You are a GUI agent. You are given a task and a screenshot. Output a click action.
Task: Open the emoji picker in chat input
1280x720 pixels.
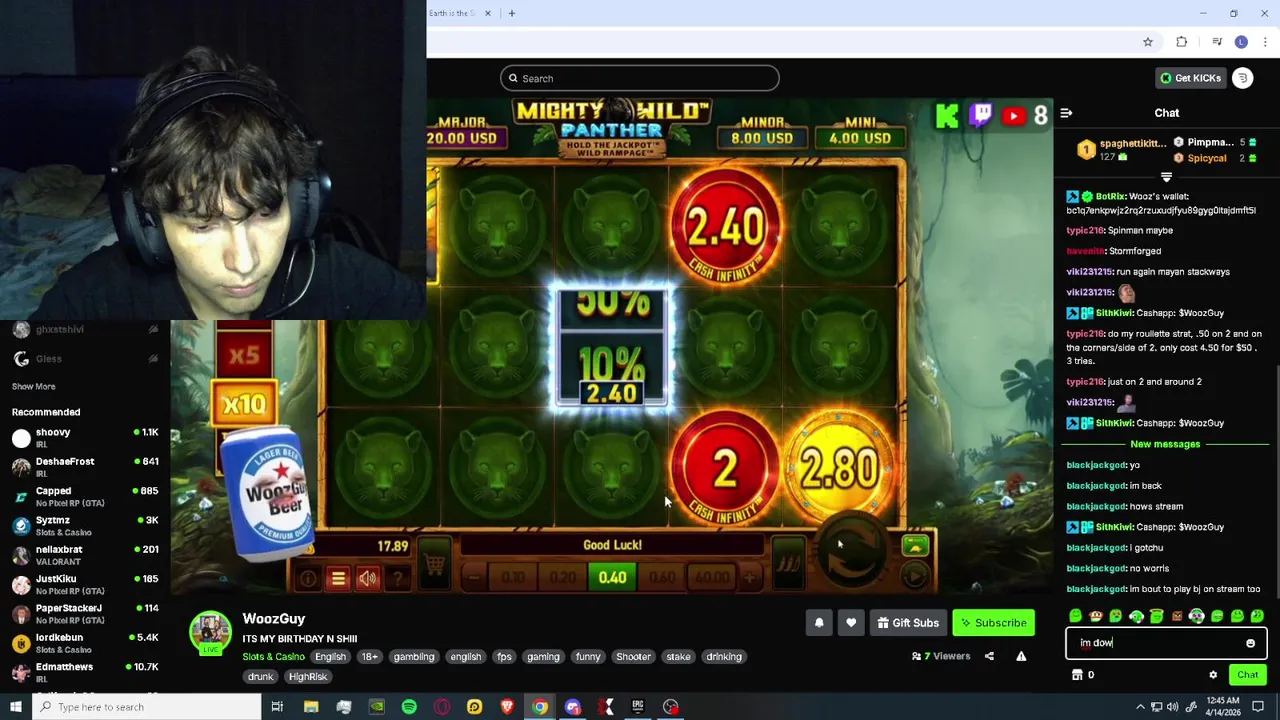pyautogui.click(x=1250, y=643)
